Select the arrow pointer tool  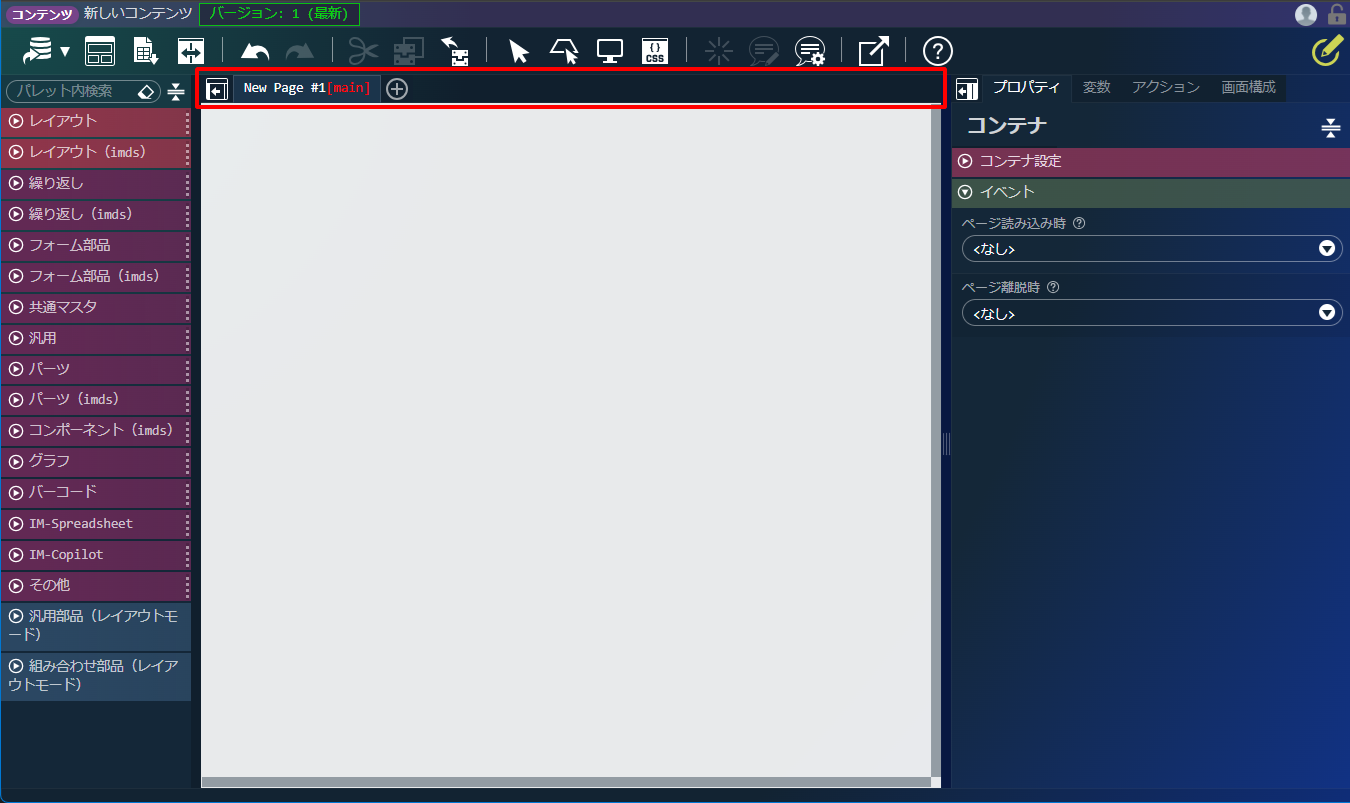pyautogui.click(x=518, y=52)
